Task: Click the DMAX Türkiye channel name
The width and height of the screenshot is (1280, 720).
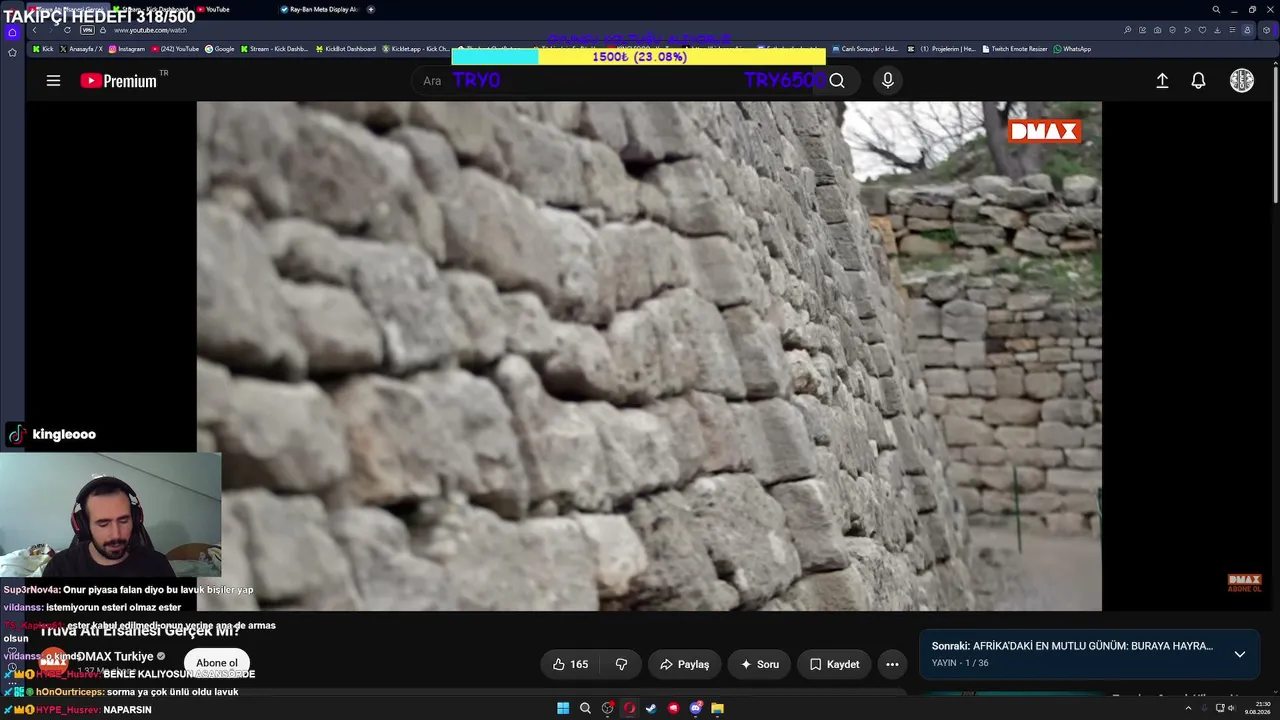Action: (115, 656)
